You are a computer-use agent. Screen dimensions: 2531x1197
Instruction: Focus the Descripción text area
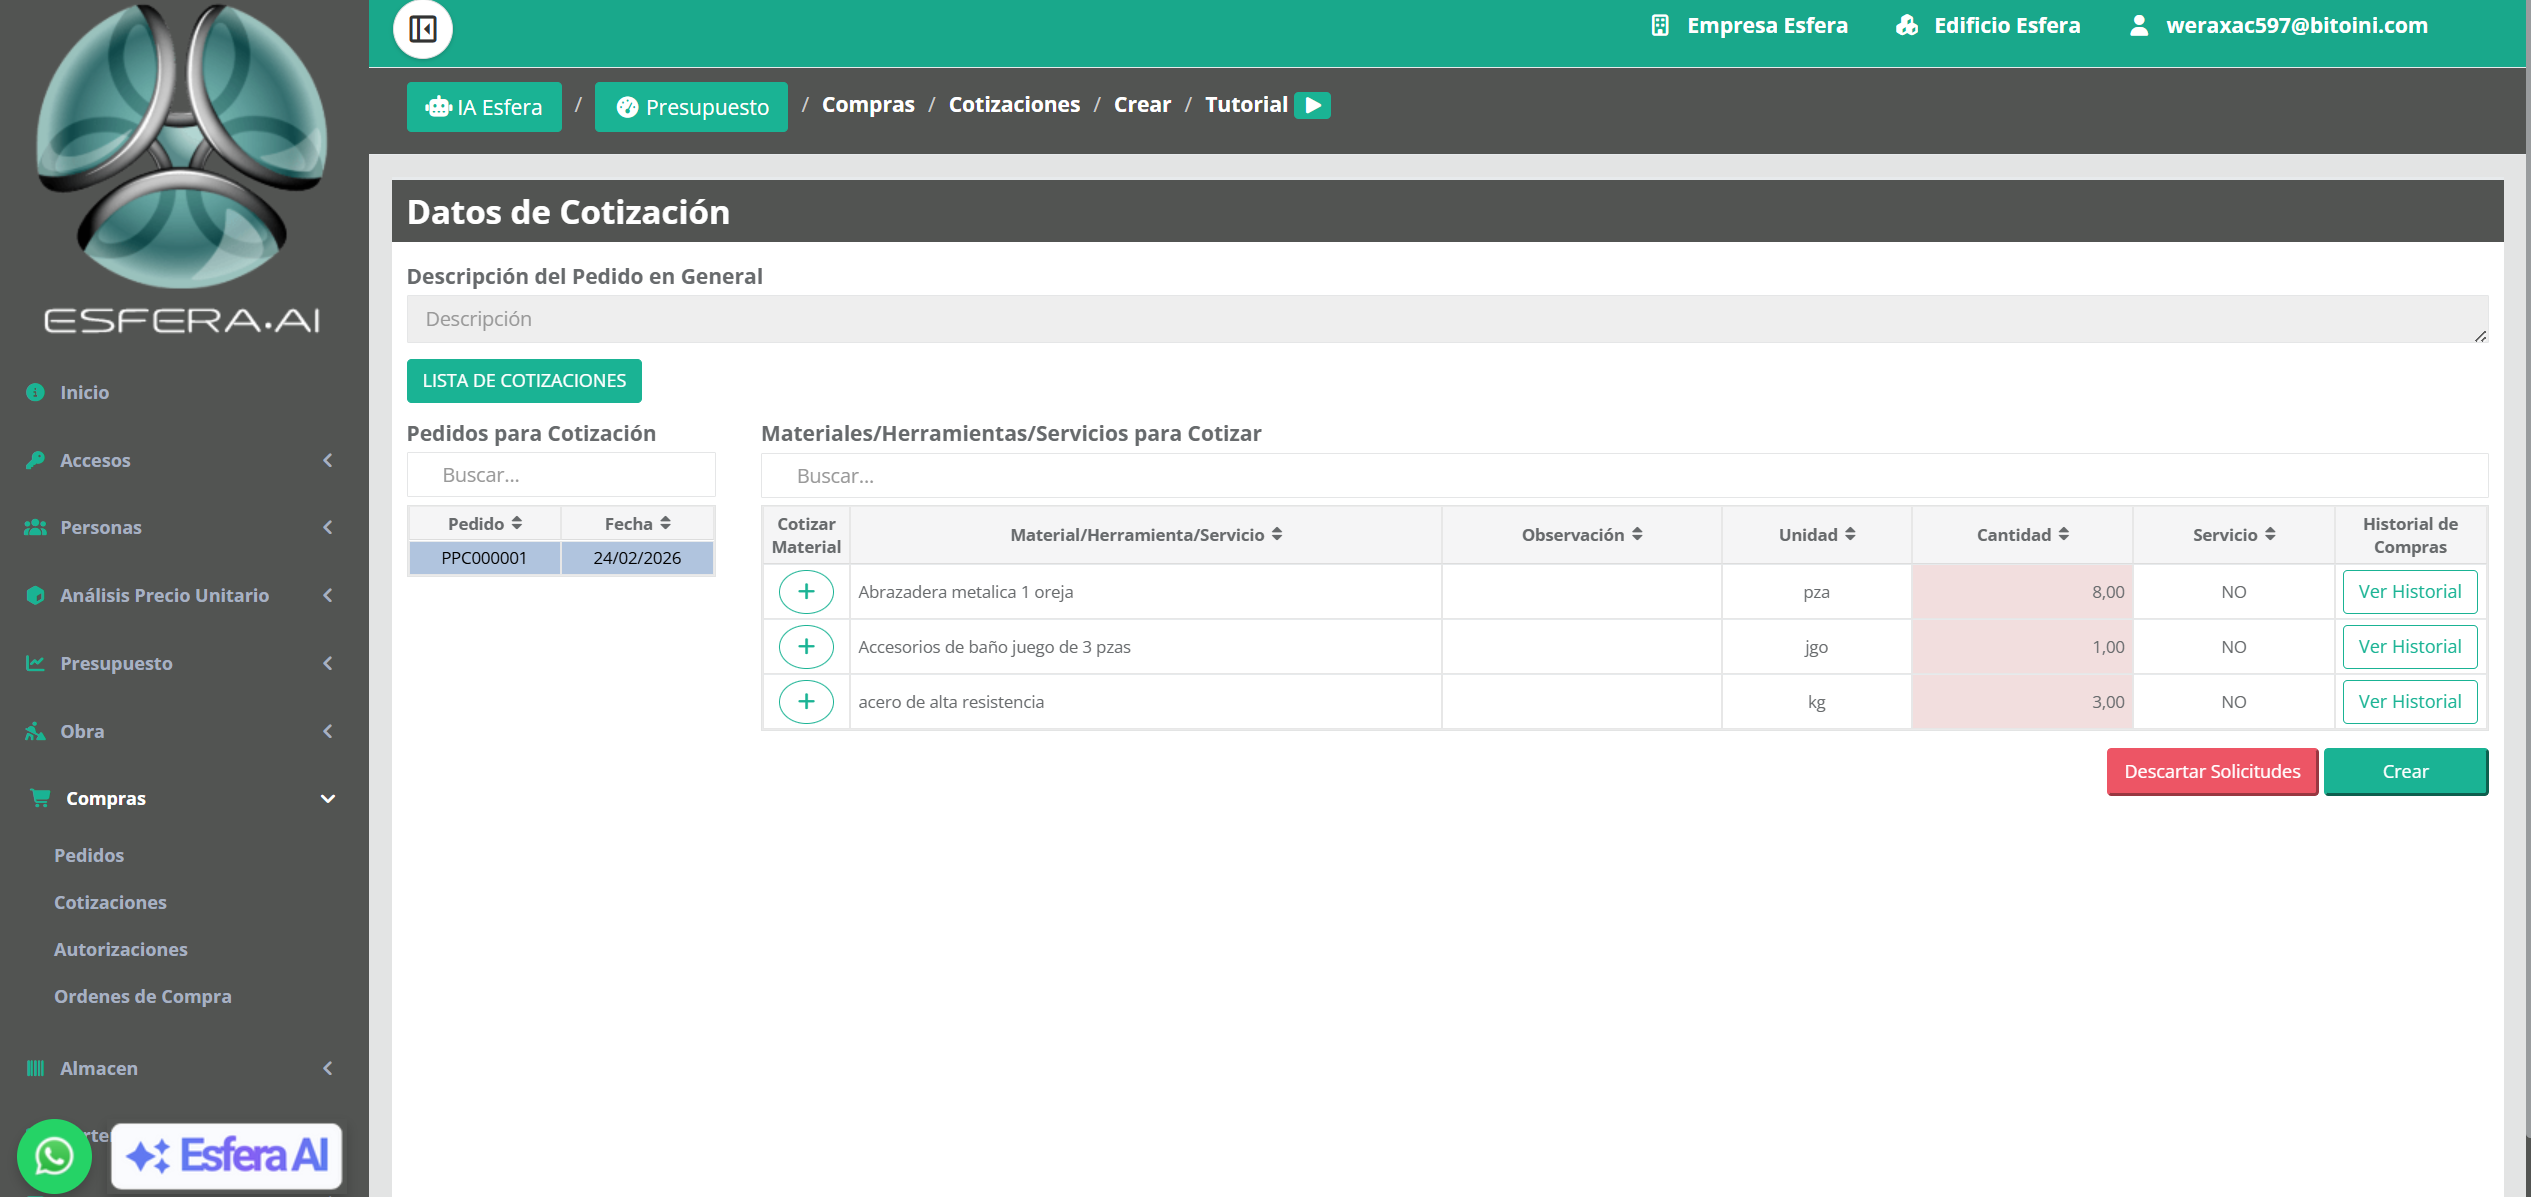pyautogui.click(x=1447, y=319)
